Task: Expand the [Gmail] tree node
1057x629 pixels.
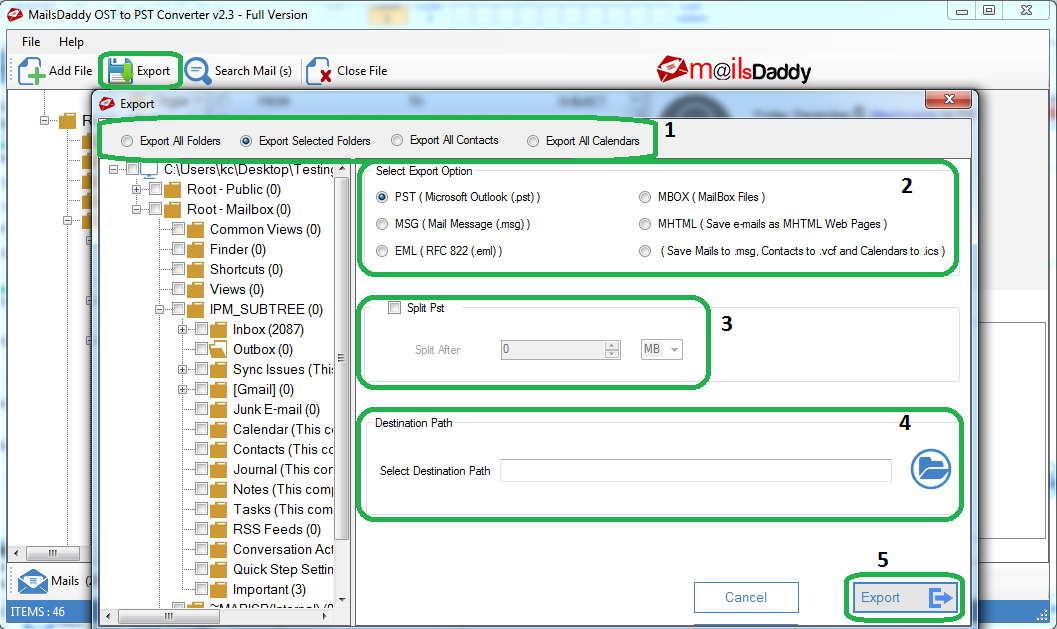Action: [182, 390]
